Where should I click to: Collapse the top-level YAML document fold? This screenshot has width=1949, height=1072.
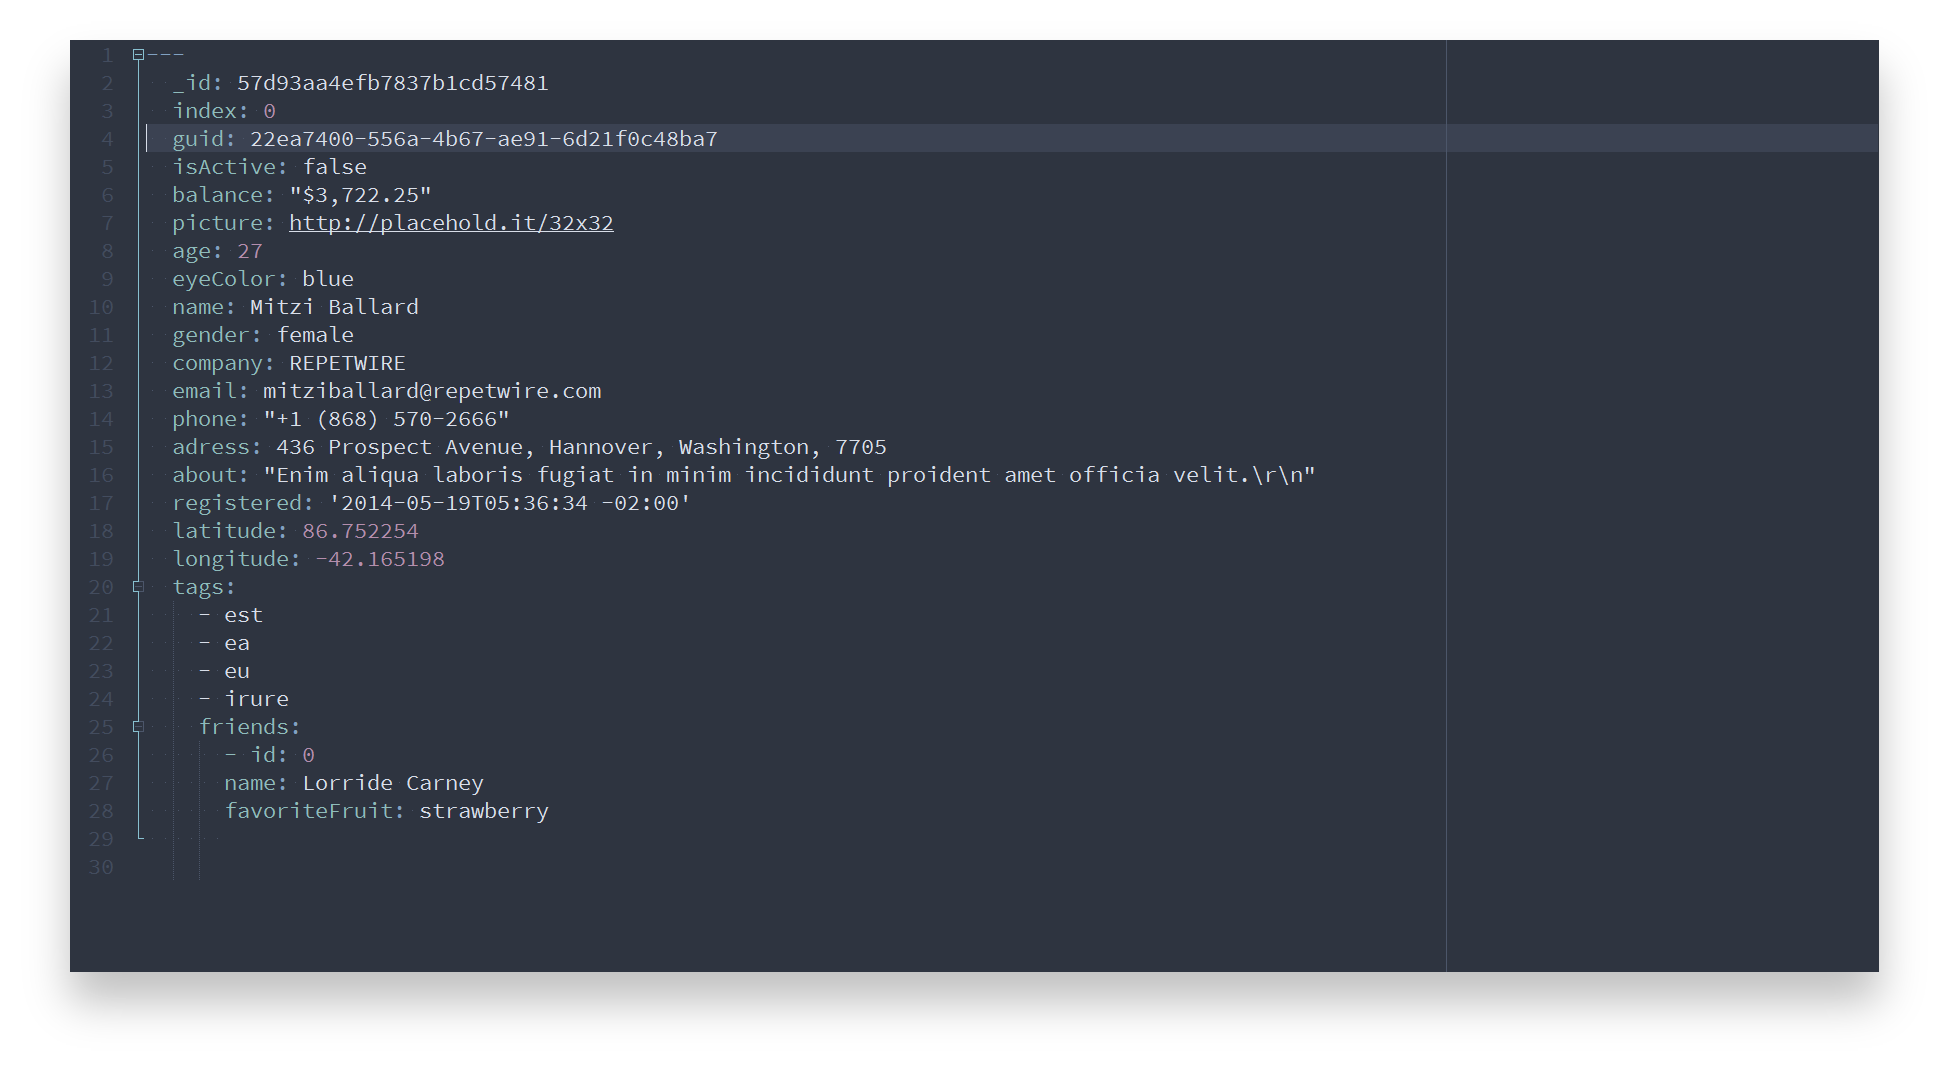137,55
